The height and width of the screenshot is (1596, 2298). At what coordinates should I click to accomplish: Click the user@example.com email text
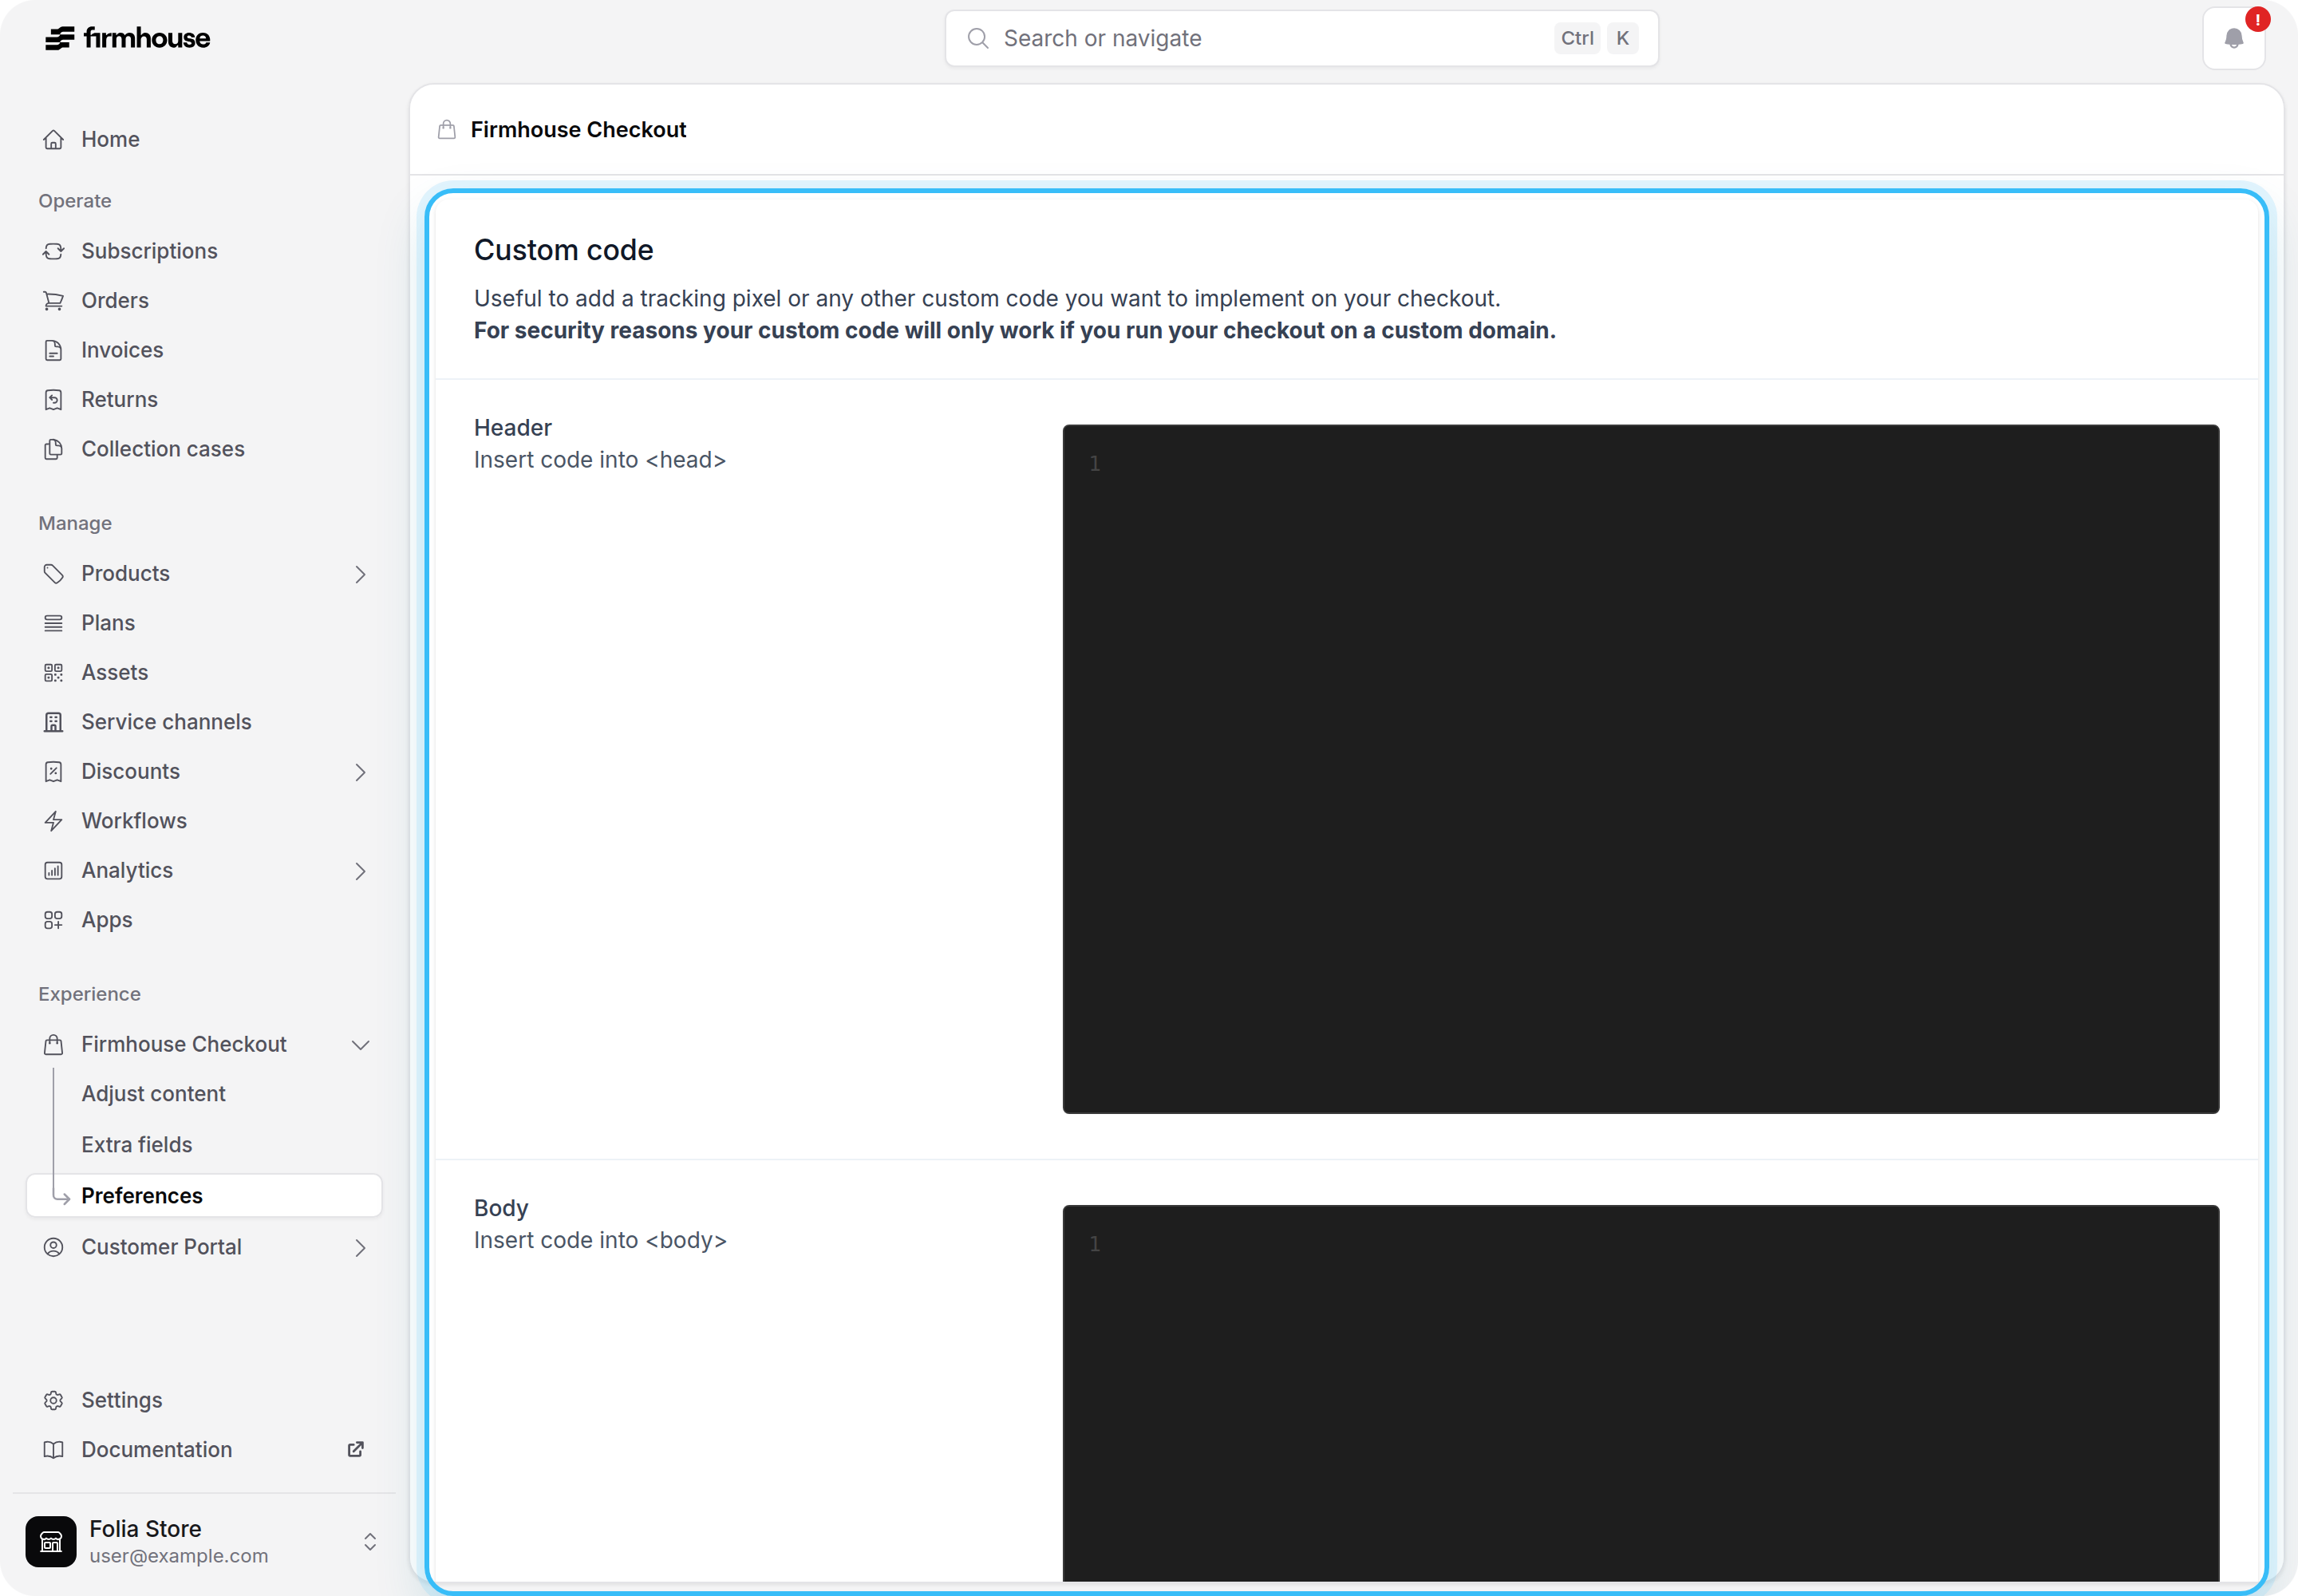[x=178, y=1556]
